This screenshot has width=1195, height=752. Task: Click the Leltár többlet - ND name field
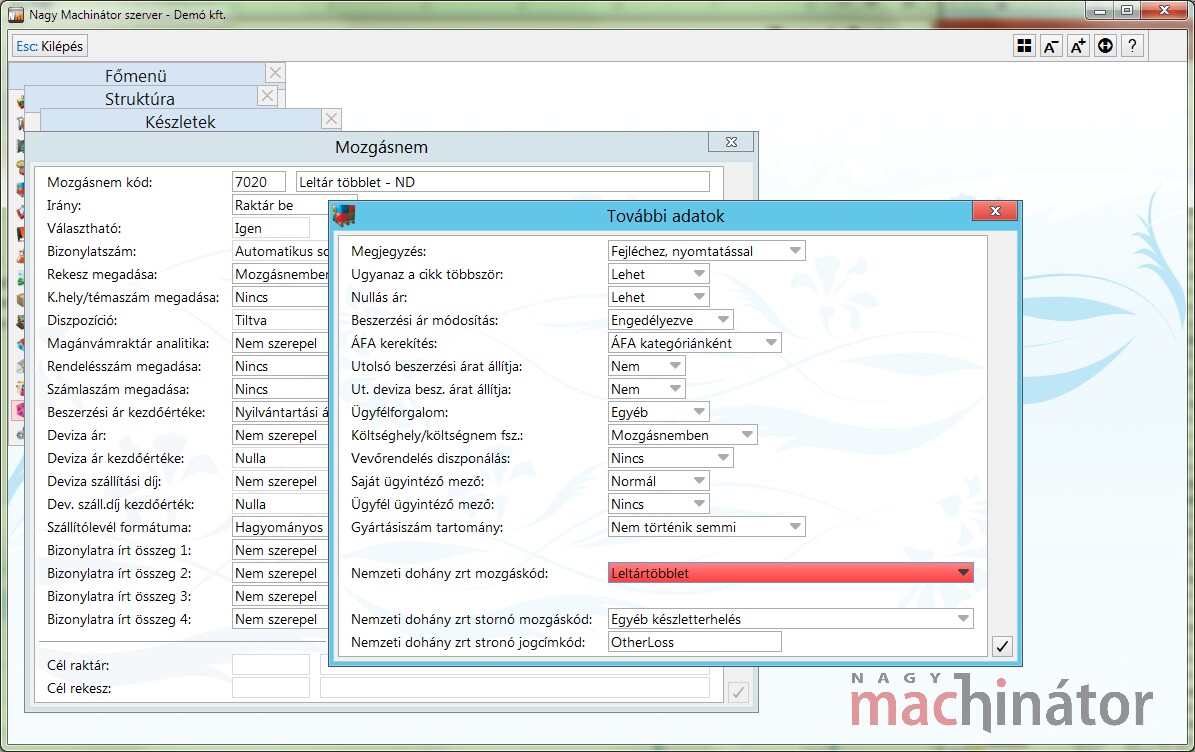click(502, 182)
